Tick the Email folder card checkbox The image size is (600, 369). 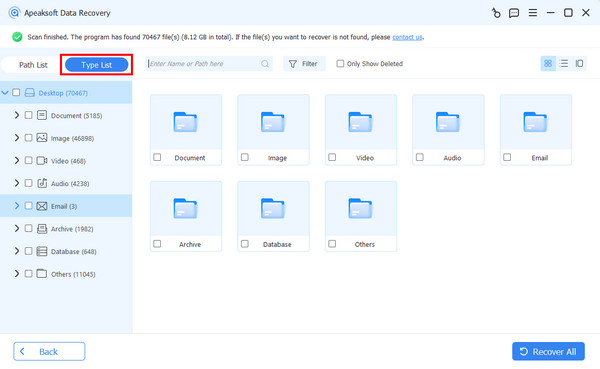(507, 157)
